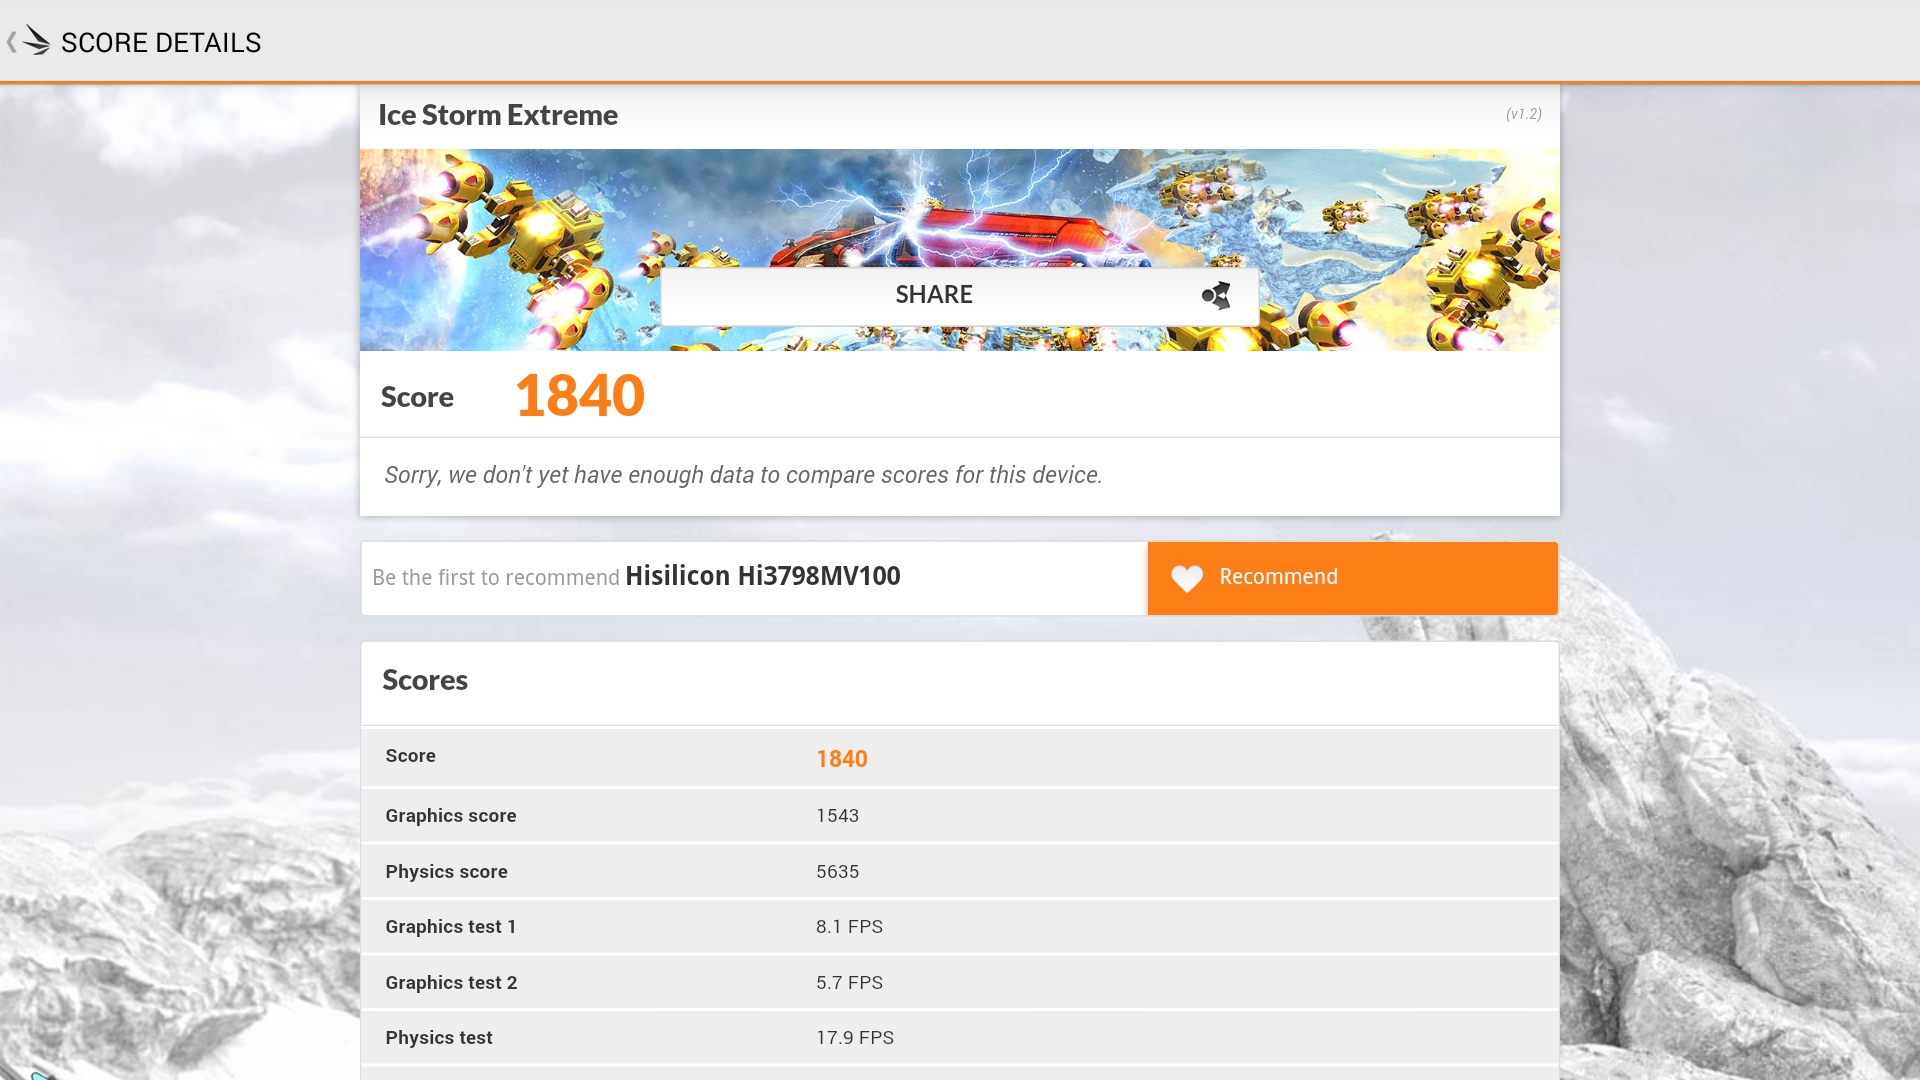This screenshot has height=1080, width=1920.
Task: Select the Graphics test 1 row label
Action: 451,927
